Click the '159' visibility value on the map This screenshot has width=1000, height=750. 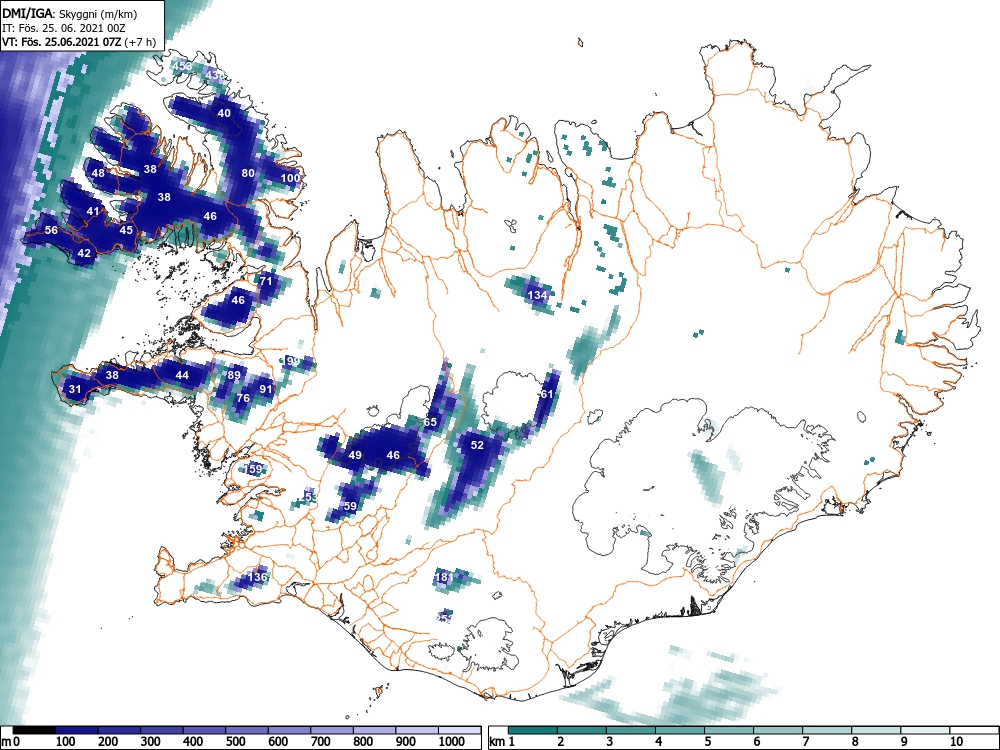(253, 469)
